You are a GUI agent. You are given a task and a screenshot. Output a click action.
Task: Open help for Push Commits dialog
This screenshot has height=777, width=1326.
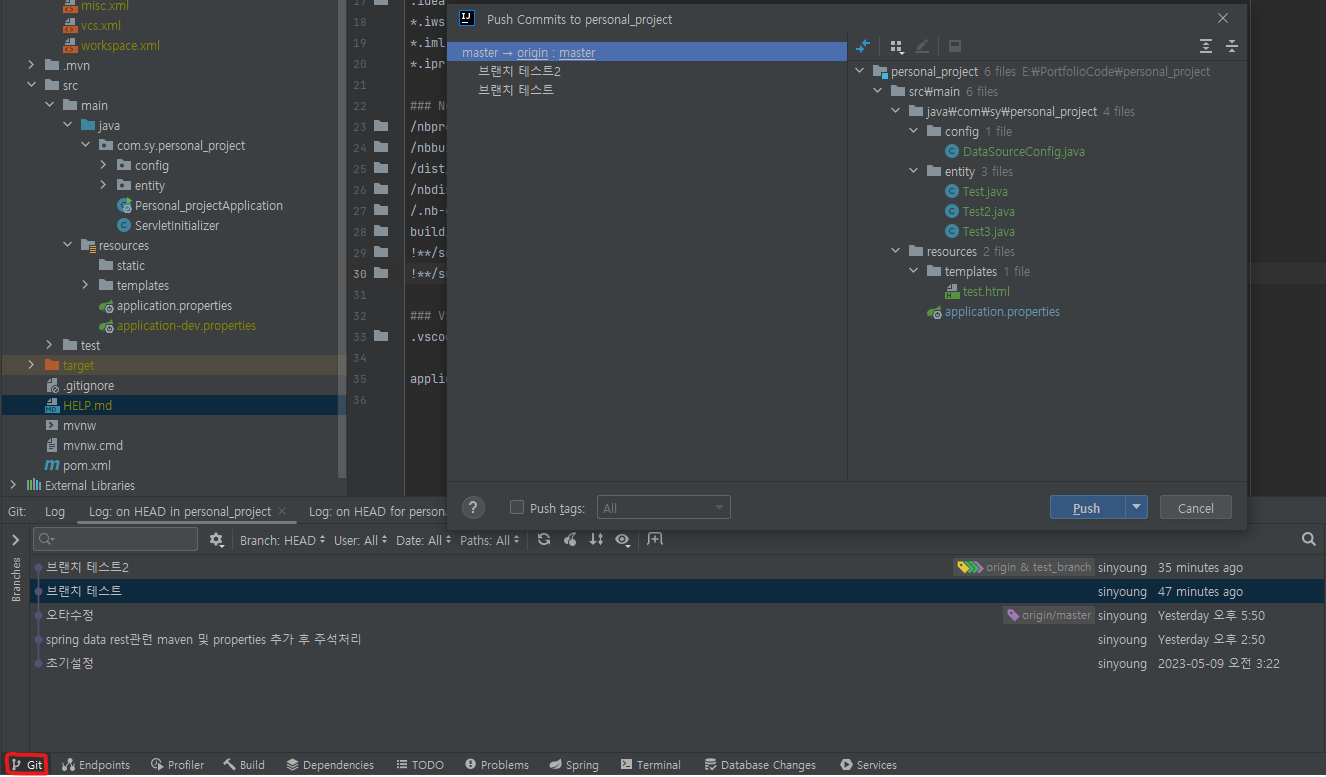click(474, 508)
